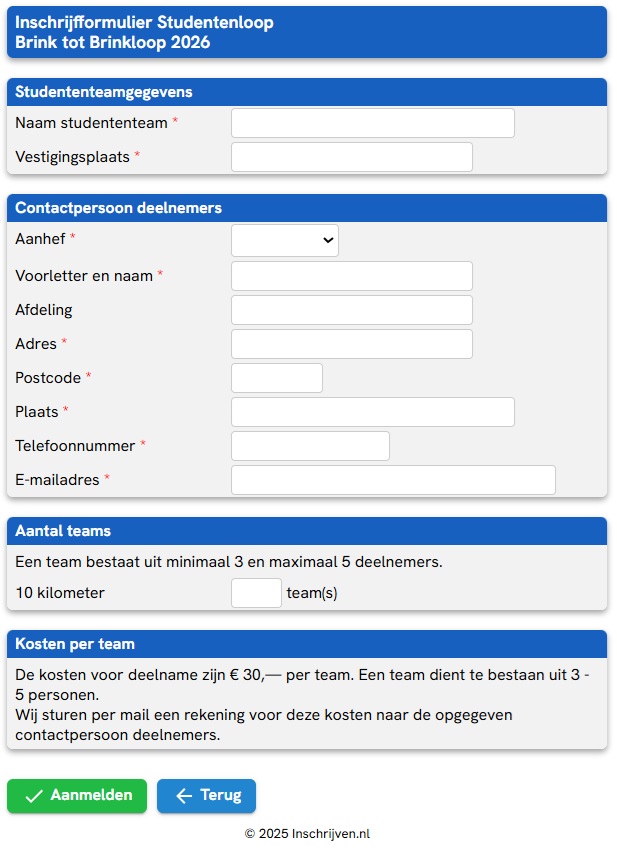This screenshot has height=853, width=617.
Task: Select the Voorletter en naam field
Action: click(x=351, y=276)
